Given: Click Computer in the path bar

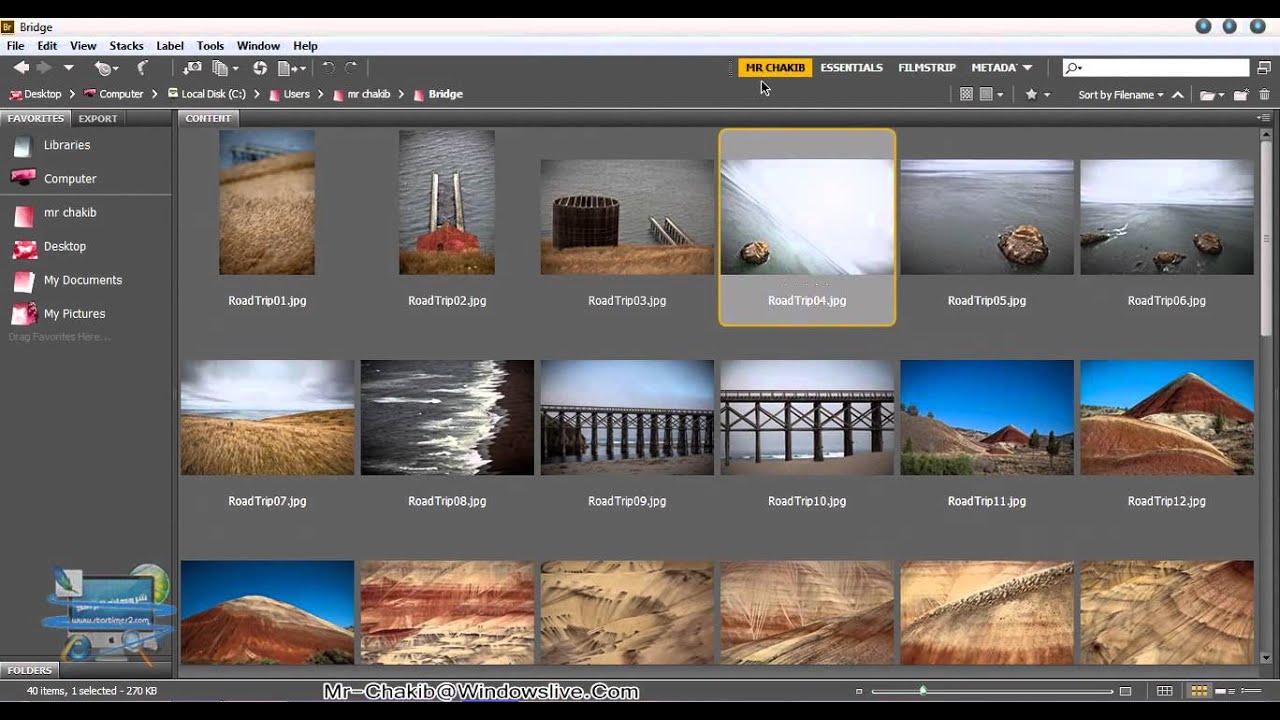Looking at the screenshot, I should coord(121,94).
